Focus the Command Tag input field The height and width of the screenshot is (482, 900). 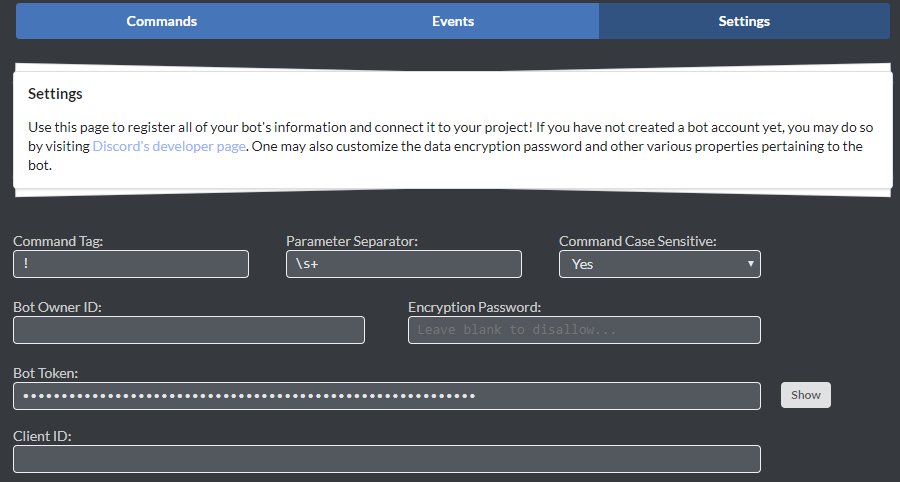[130, 264]
